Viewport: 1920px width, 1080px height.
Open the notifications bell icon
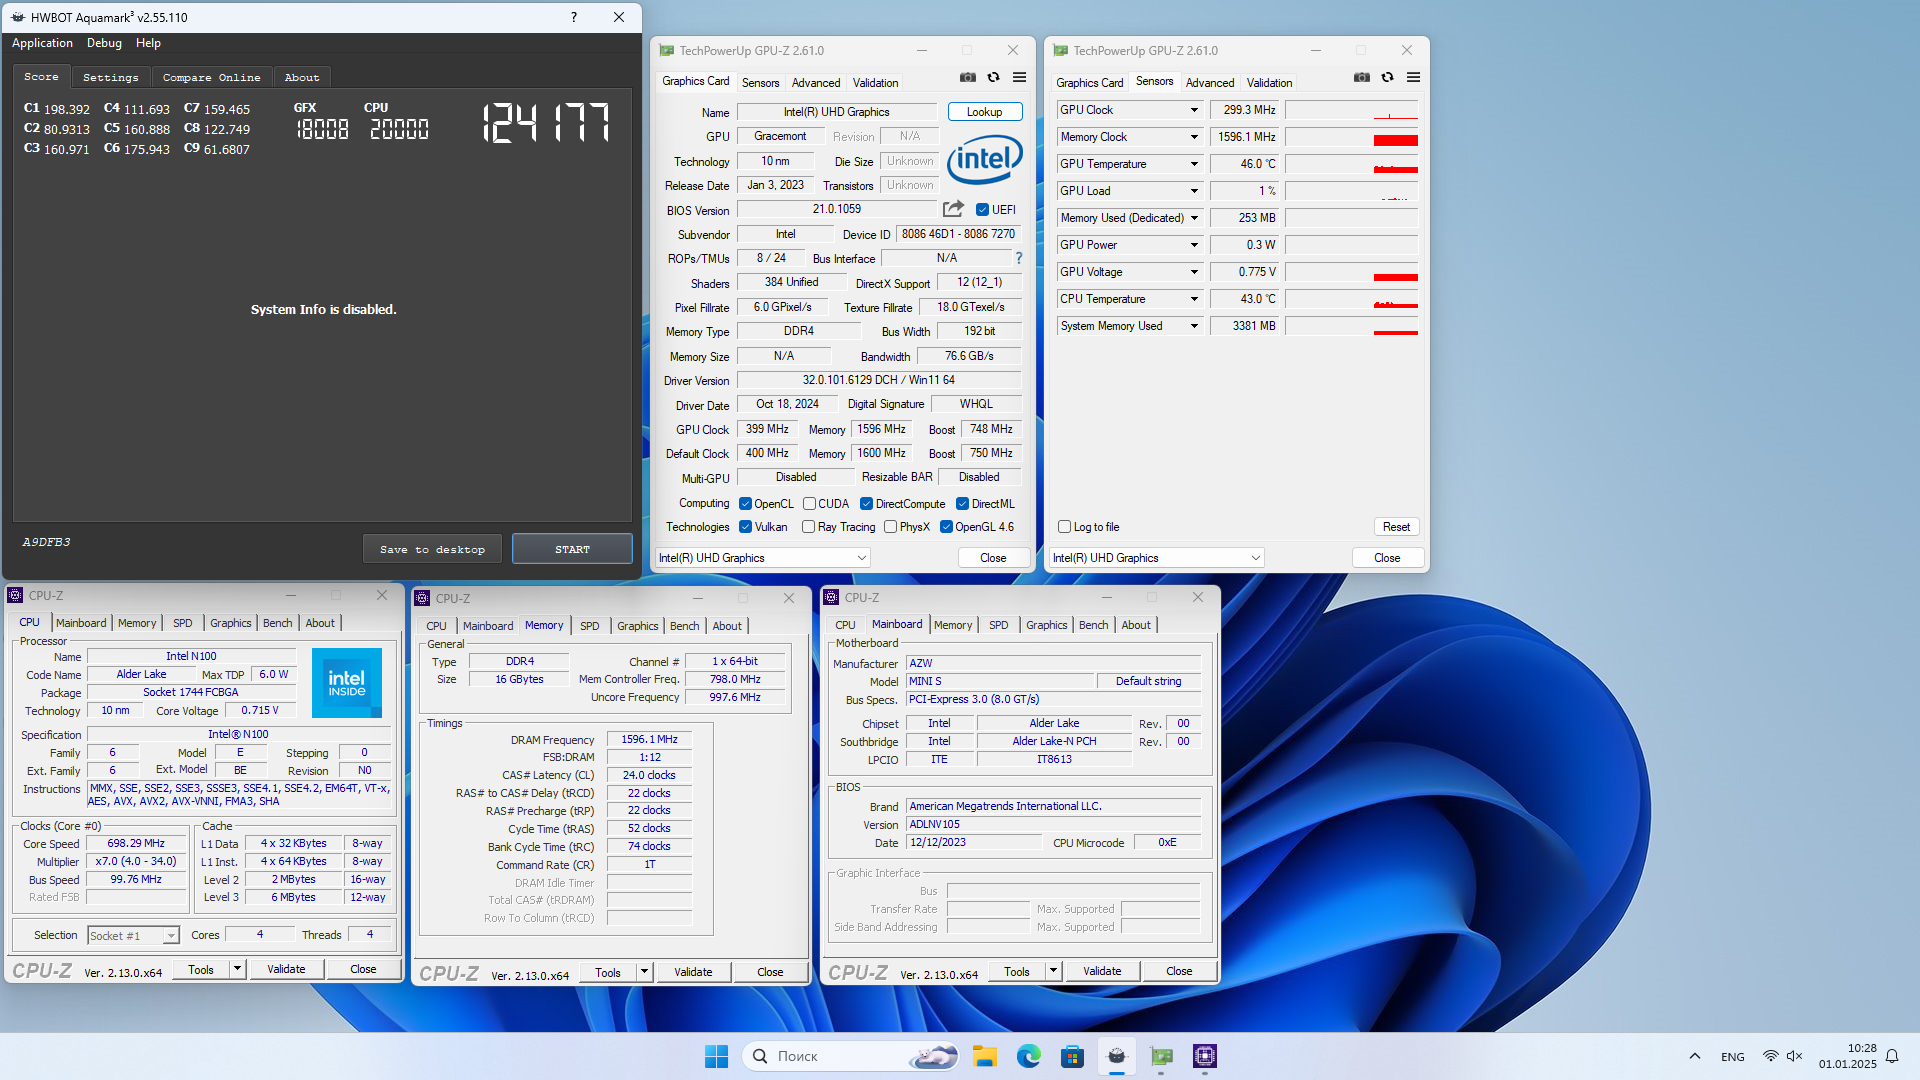pos(1892,1056)
